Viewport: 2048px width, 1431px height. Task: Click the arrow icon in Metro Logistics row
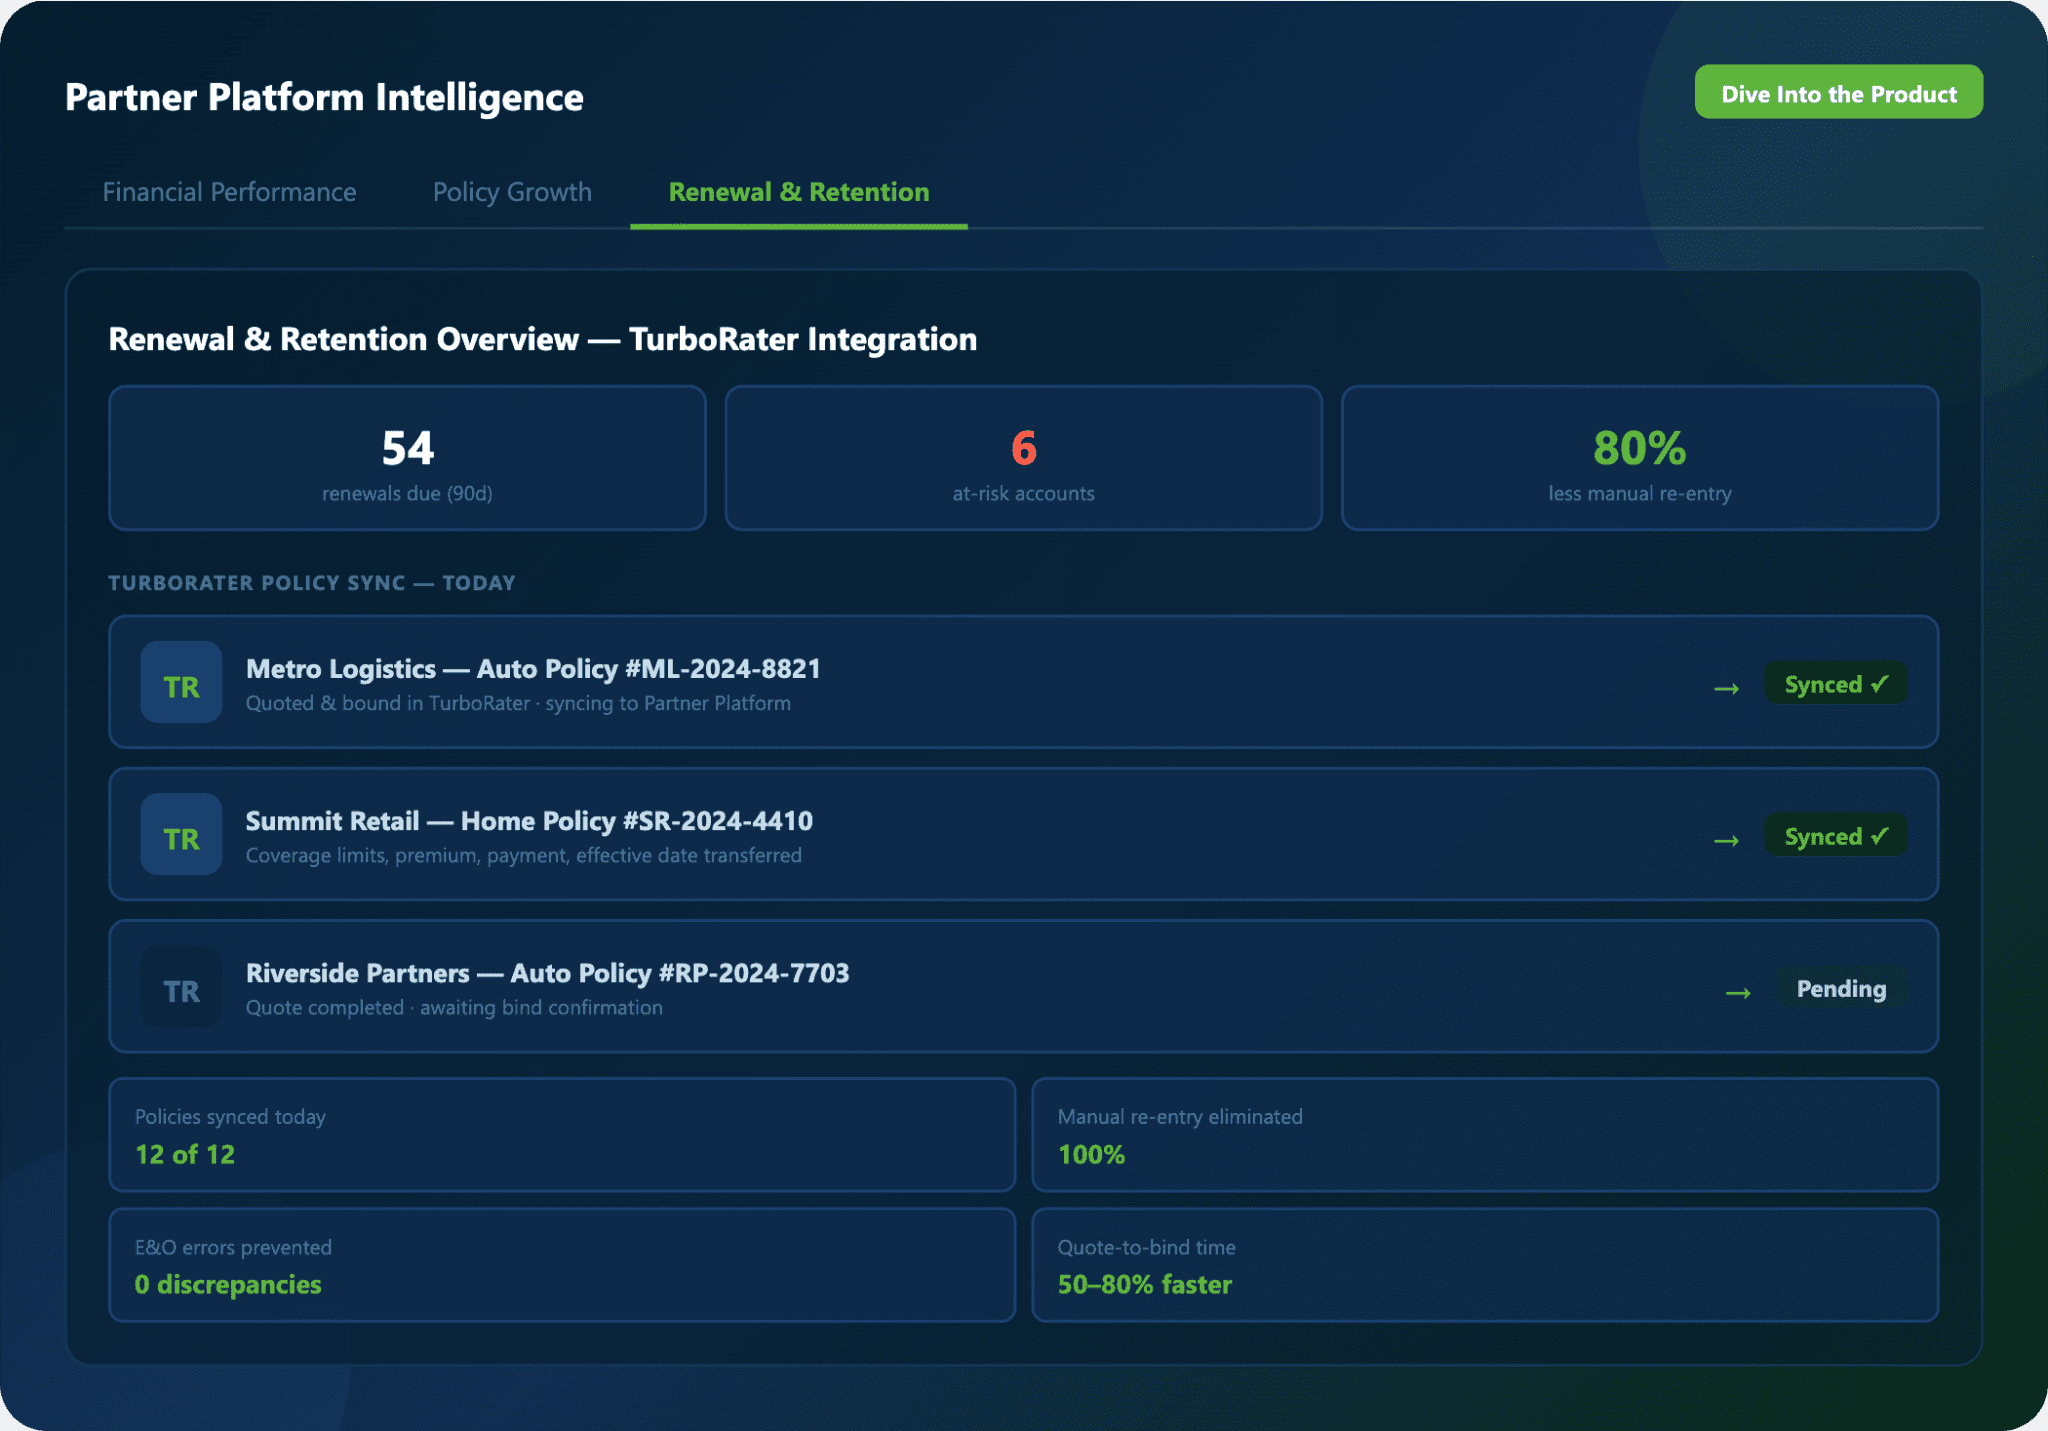point(1726,688)
